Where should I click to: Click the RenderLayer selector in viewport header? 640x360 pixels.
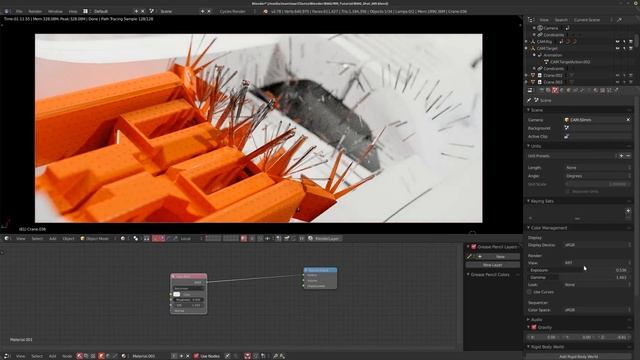pos(324,238)
